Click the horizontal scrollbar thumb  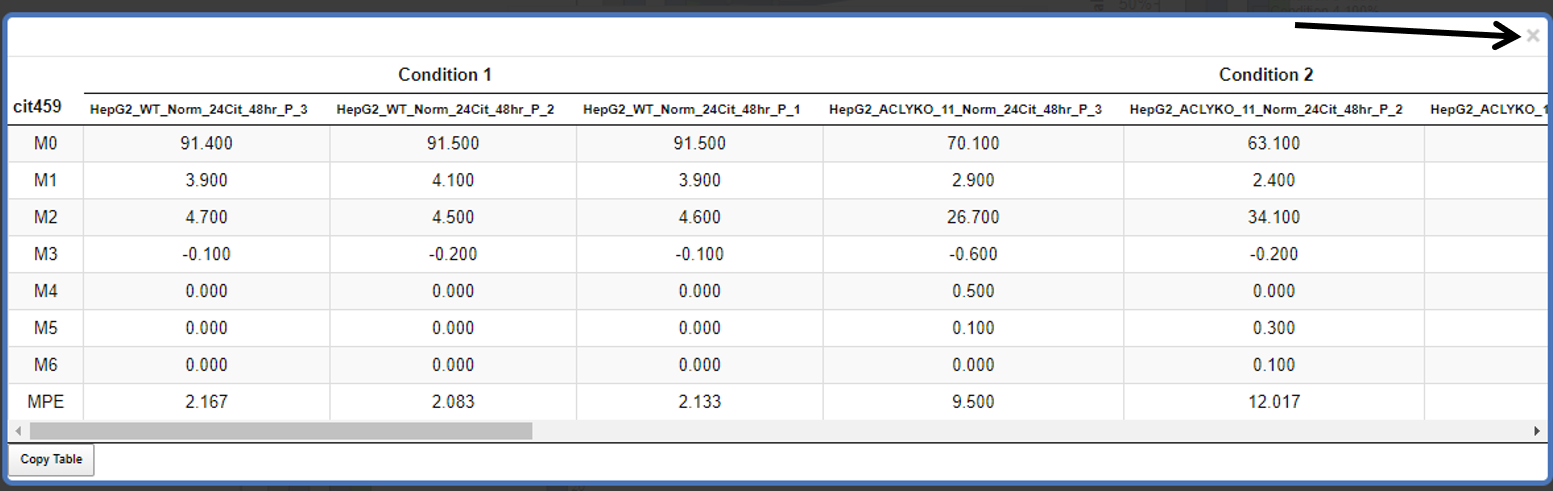point(281,431)
